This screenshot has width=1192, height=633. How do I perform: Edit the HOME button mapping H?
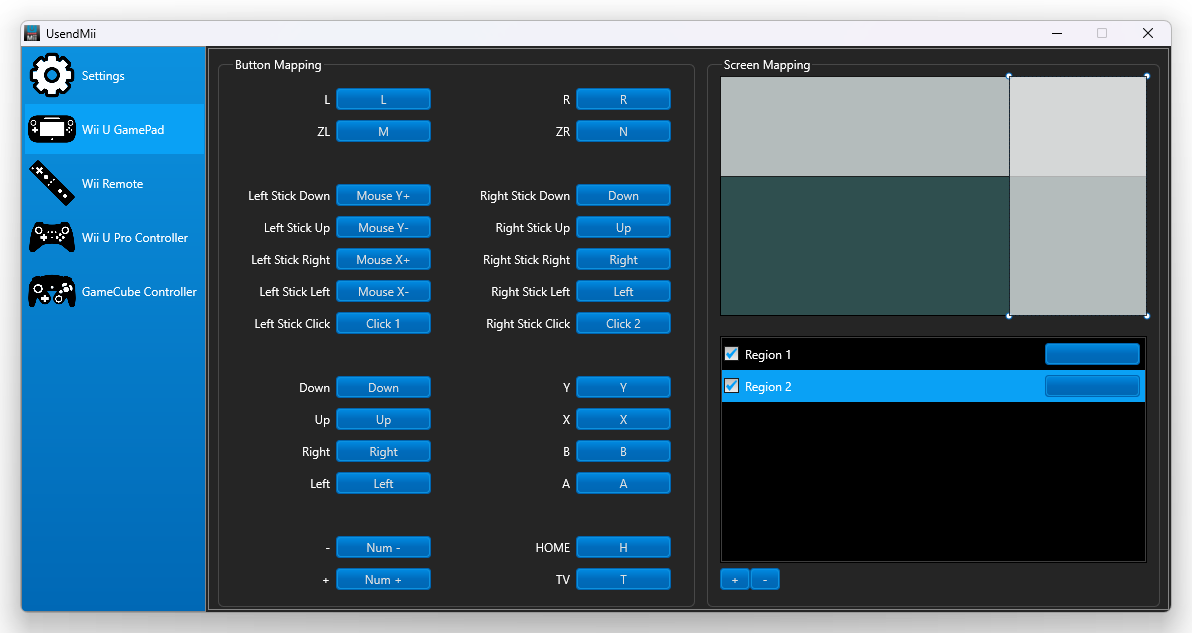[x=623, y=547]
